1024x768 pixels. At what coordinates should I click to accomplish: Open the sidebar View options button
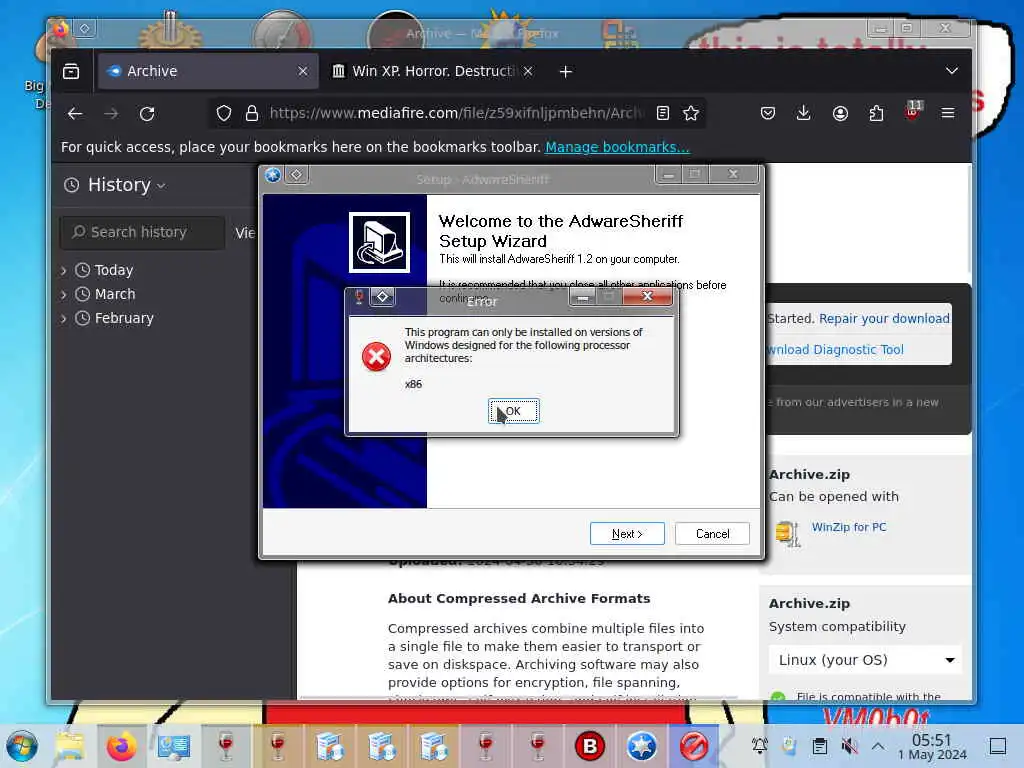click(246, 232)
